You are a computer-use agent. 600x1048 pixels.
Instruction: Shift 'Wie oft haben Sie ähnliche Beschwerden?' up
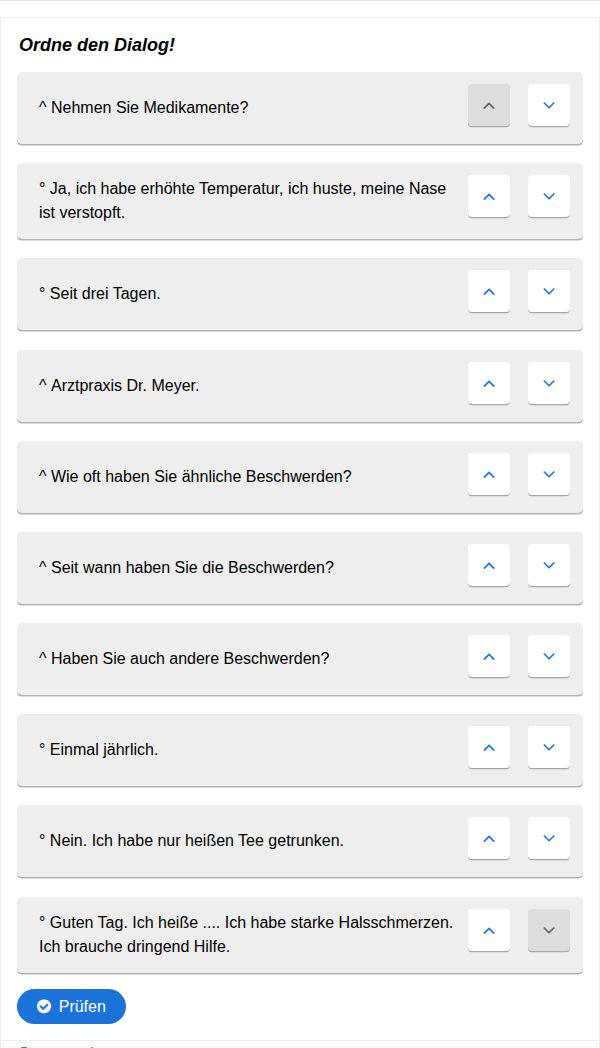pos(489,474)
